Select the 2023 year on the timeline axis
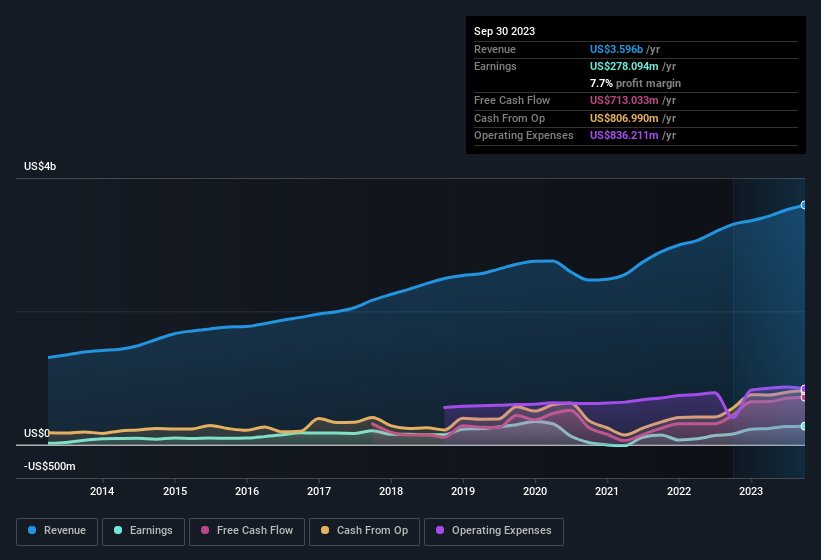 click(751, 491)
